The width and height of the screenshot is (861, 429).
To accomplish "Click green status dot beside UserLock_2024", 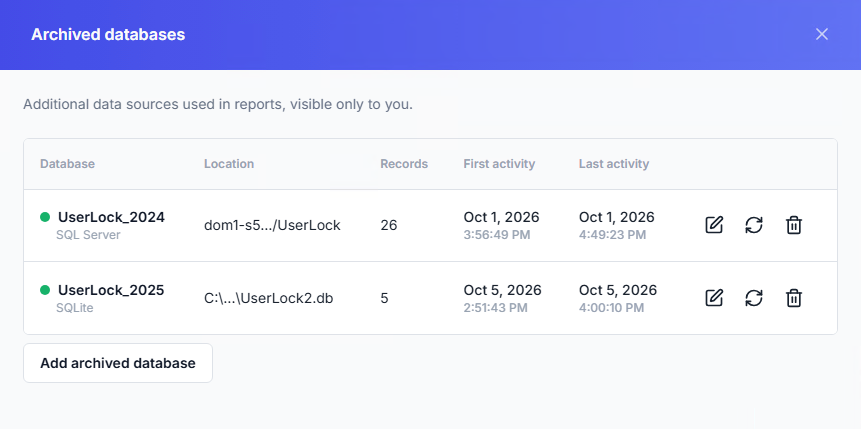I will point(45,218).
